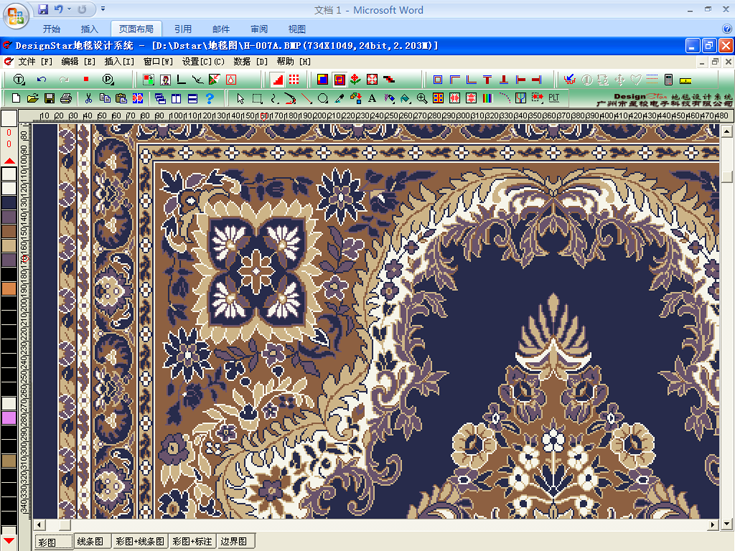Viewport: 735px width, 551px height.
Task: Click the red T-shaped border icon
Action: coord(488,80)
